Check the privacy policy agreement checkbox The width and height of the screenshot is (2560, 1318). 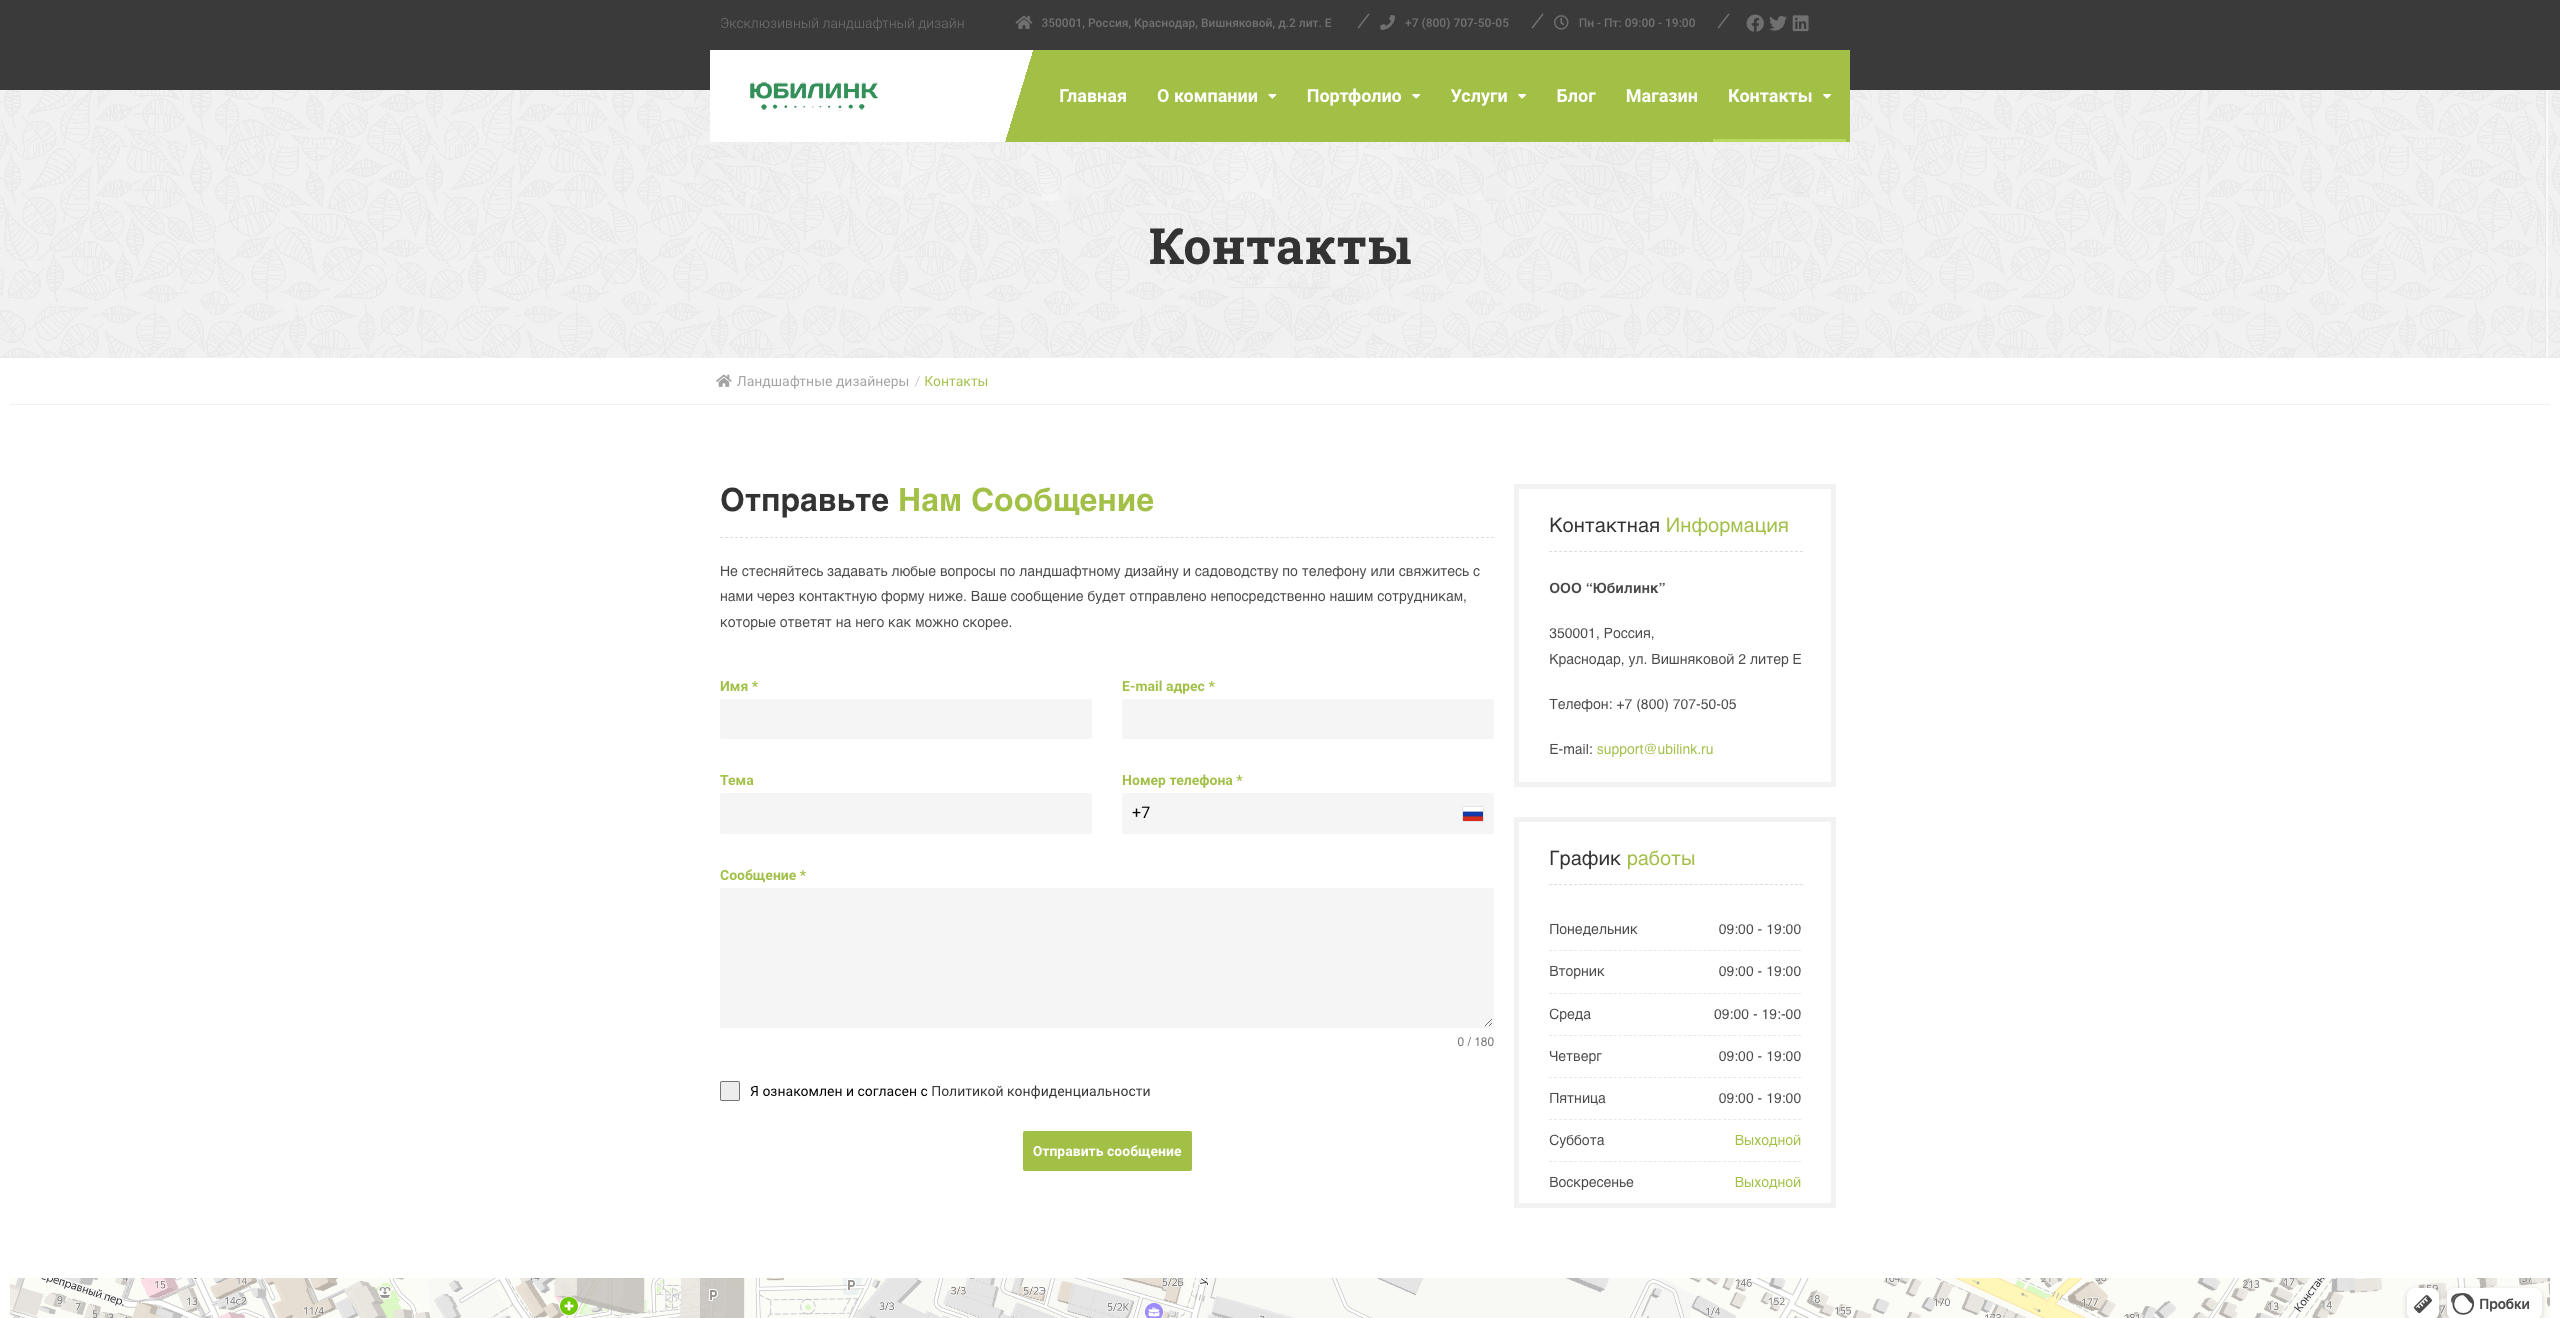[730, 1091]
